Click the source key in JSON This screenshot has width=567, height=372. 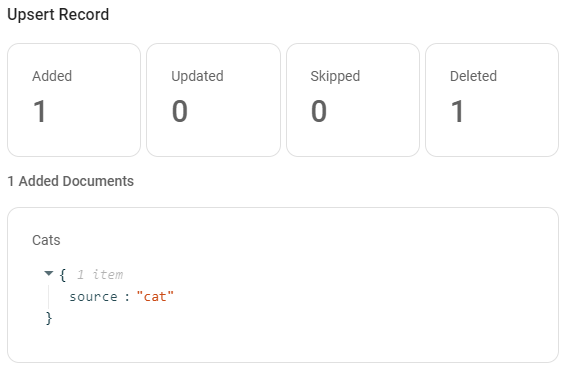[x=93, y=297]
